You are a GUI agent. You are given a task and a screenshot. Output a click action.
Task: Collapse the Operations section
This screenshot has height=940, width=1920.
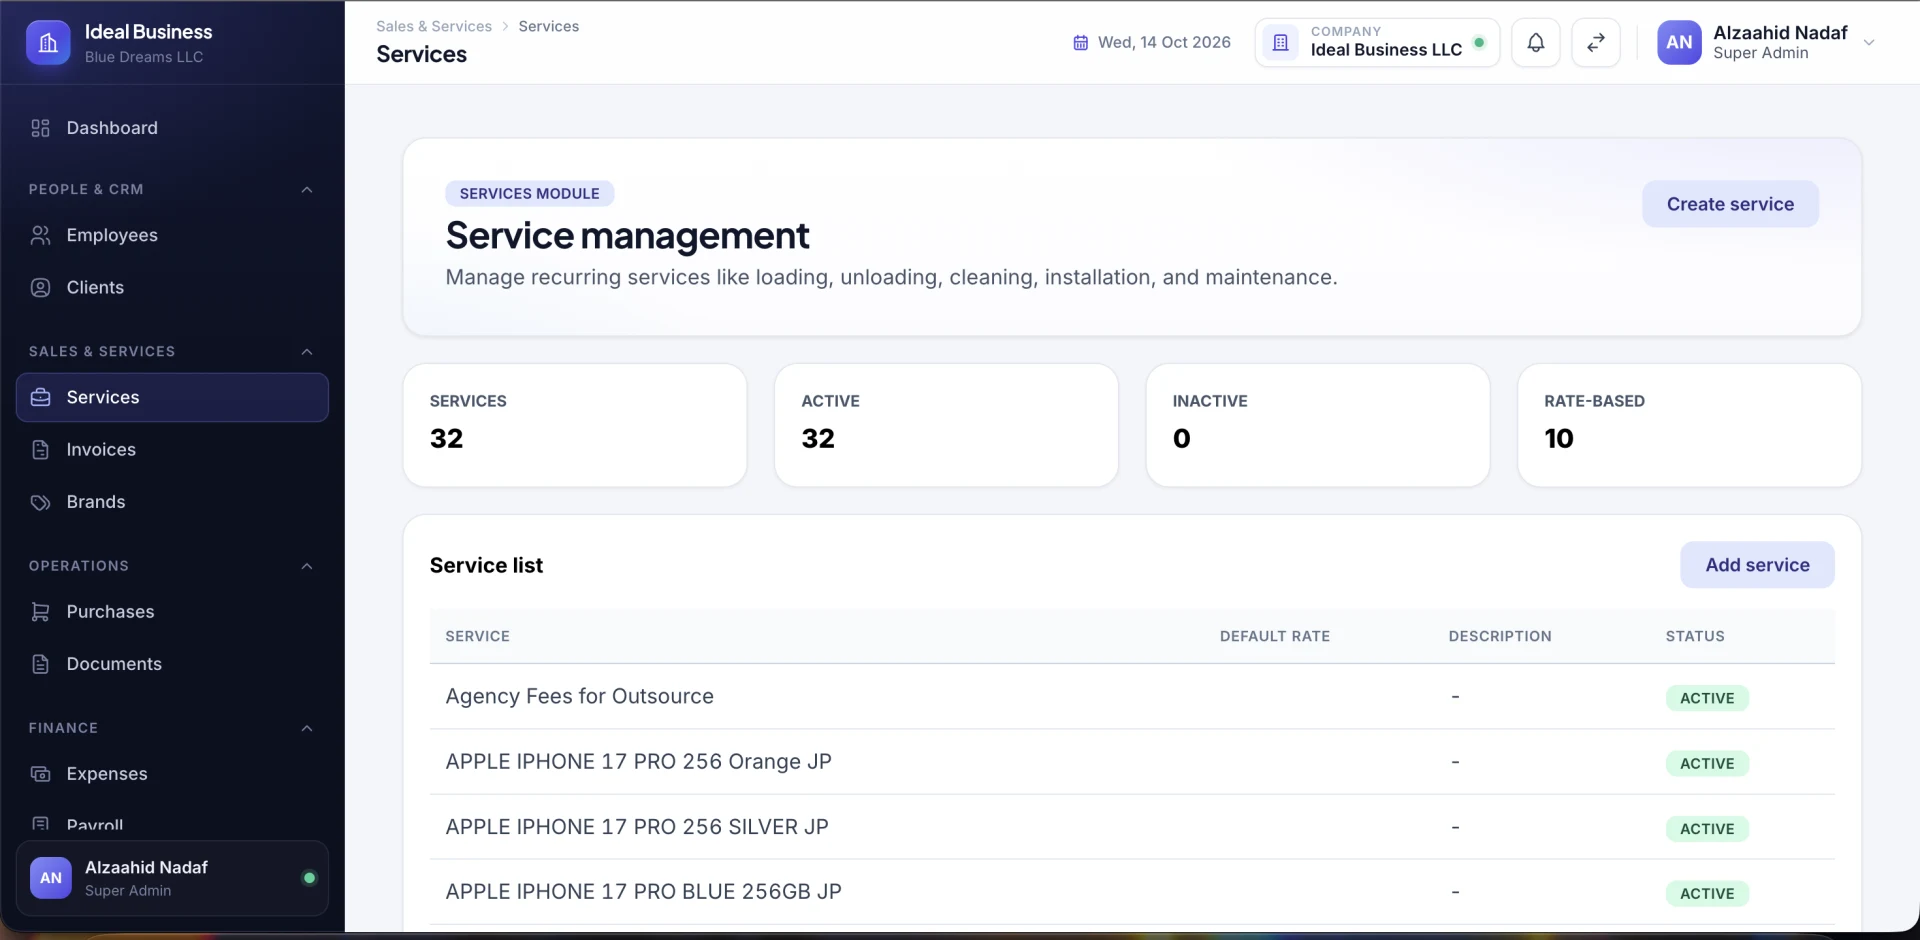click(x=307, y=567)
